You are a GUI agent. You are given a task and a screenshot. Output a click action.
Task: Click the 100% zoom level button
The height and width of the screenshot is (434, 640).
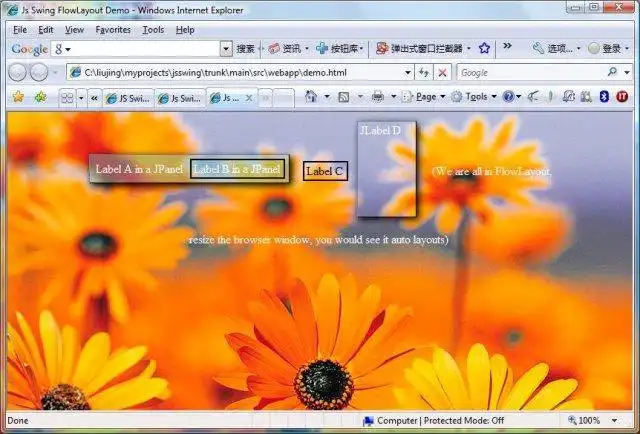pos(585,421)
